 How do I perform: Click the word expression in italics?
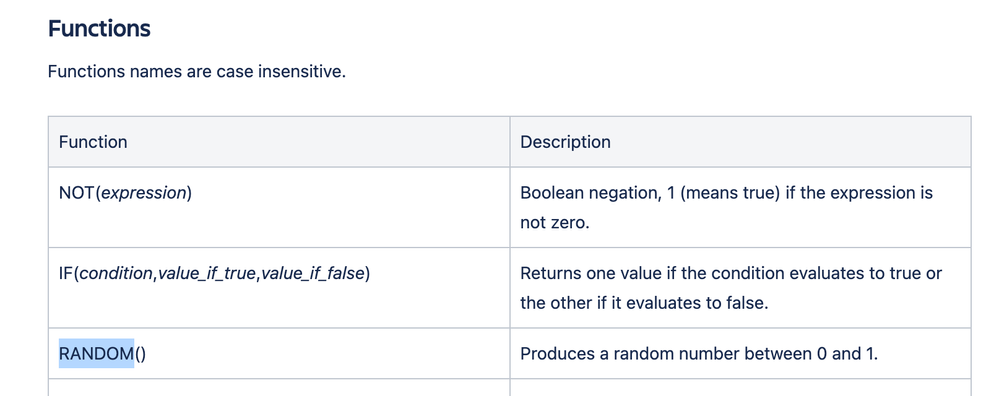tap(143, 193)
